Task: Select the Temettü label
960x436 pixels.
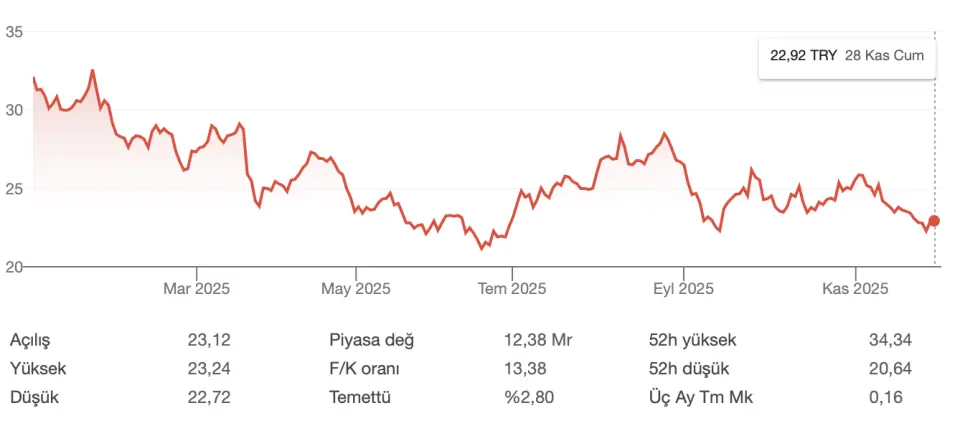Action: click(359, 398)
